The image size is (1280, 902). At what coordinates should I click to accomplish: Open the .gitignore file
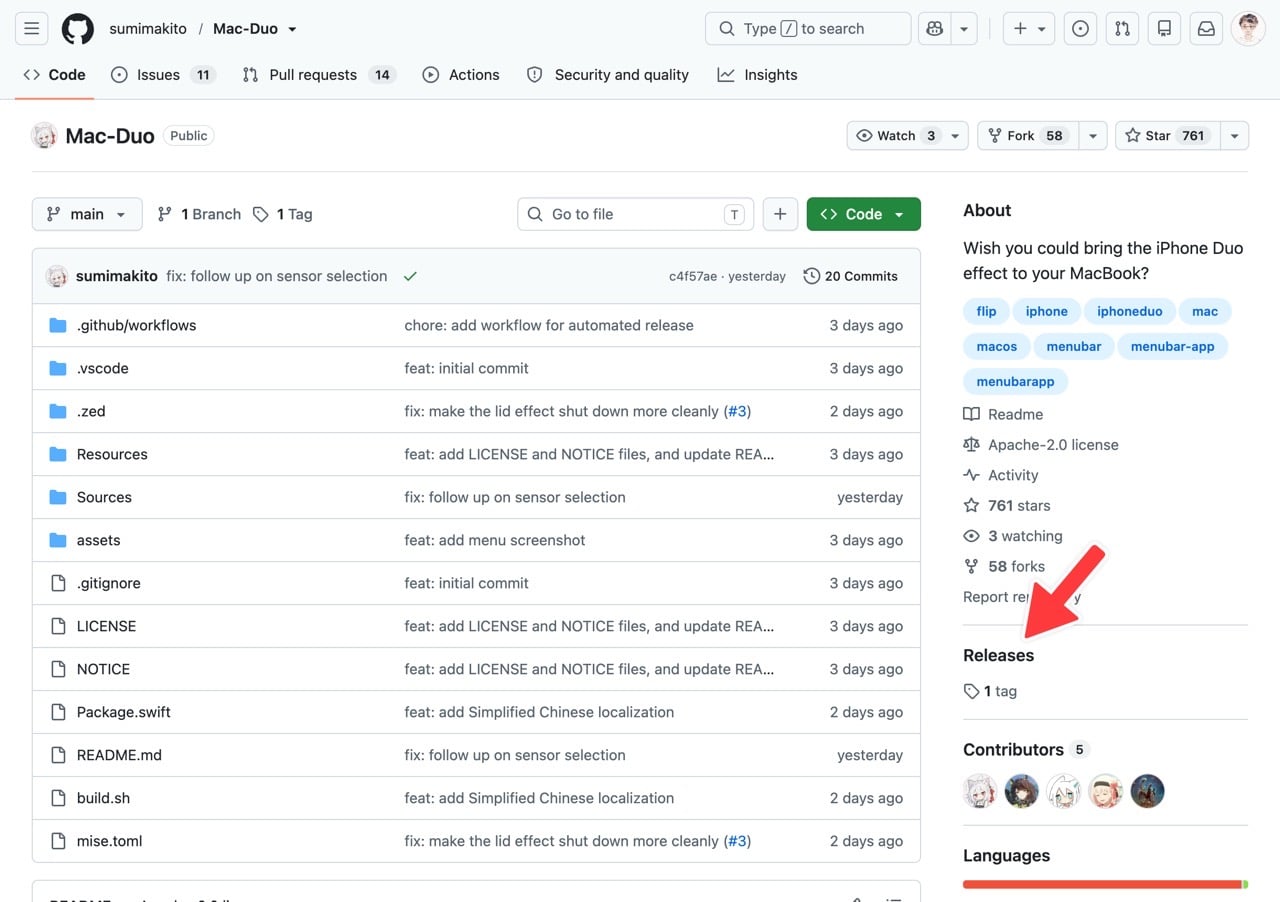(109, 583)
